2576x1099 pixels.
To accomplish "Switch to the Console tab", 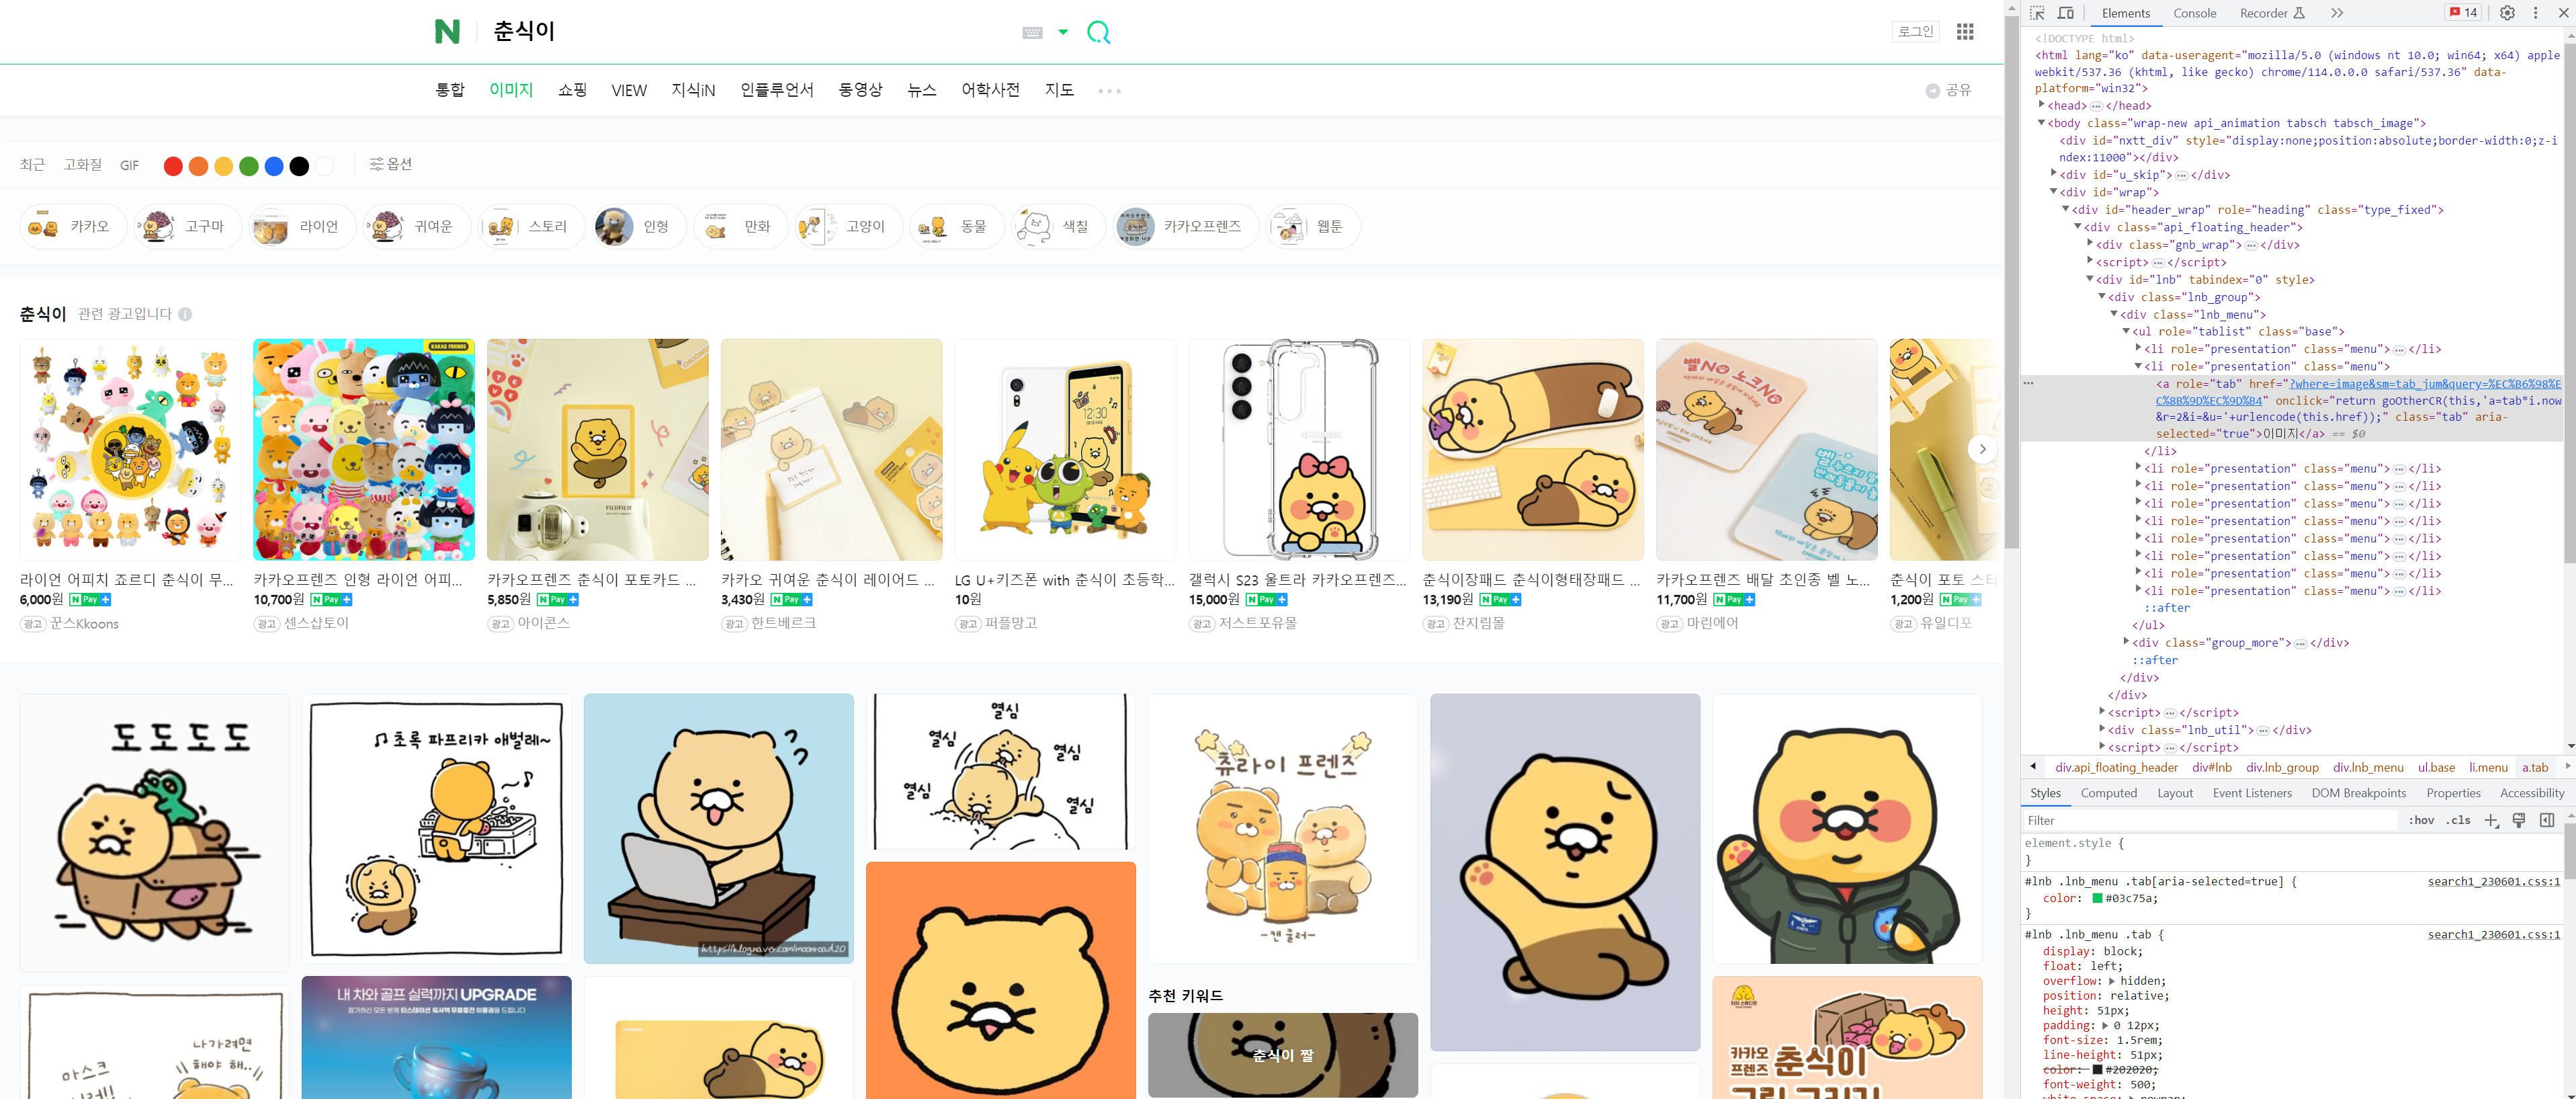I will [2194, 13].
